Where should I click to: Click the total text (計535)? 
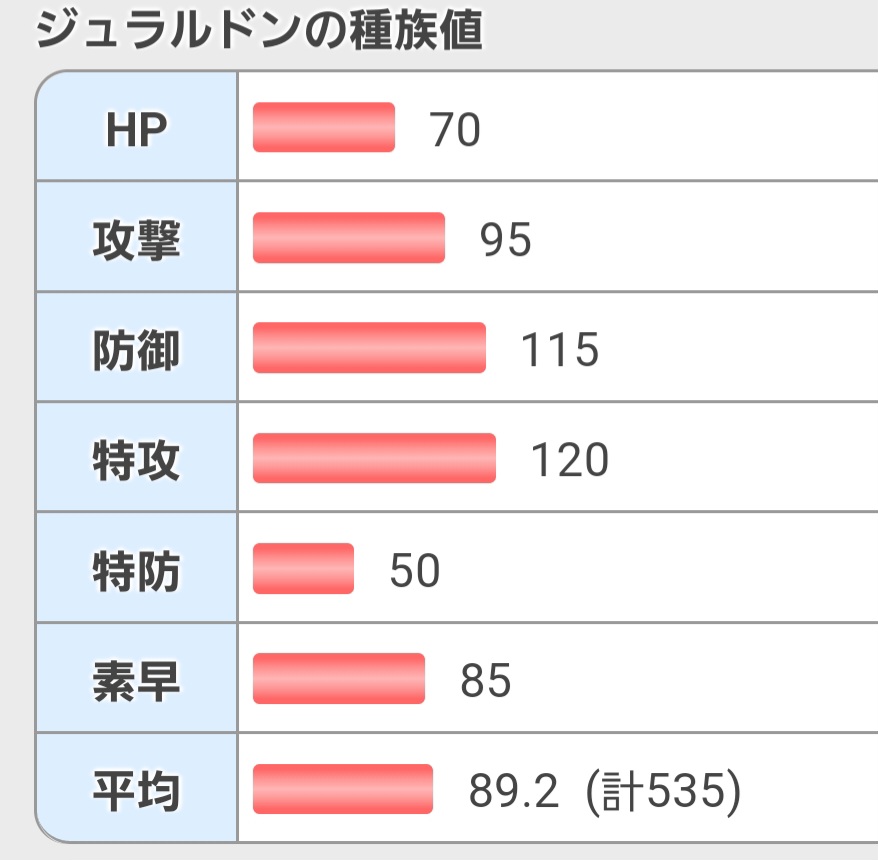pyautogui.click(x=663, y=791)
